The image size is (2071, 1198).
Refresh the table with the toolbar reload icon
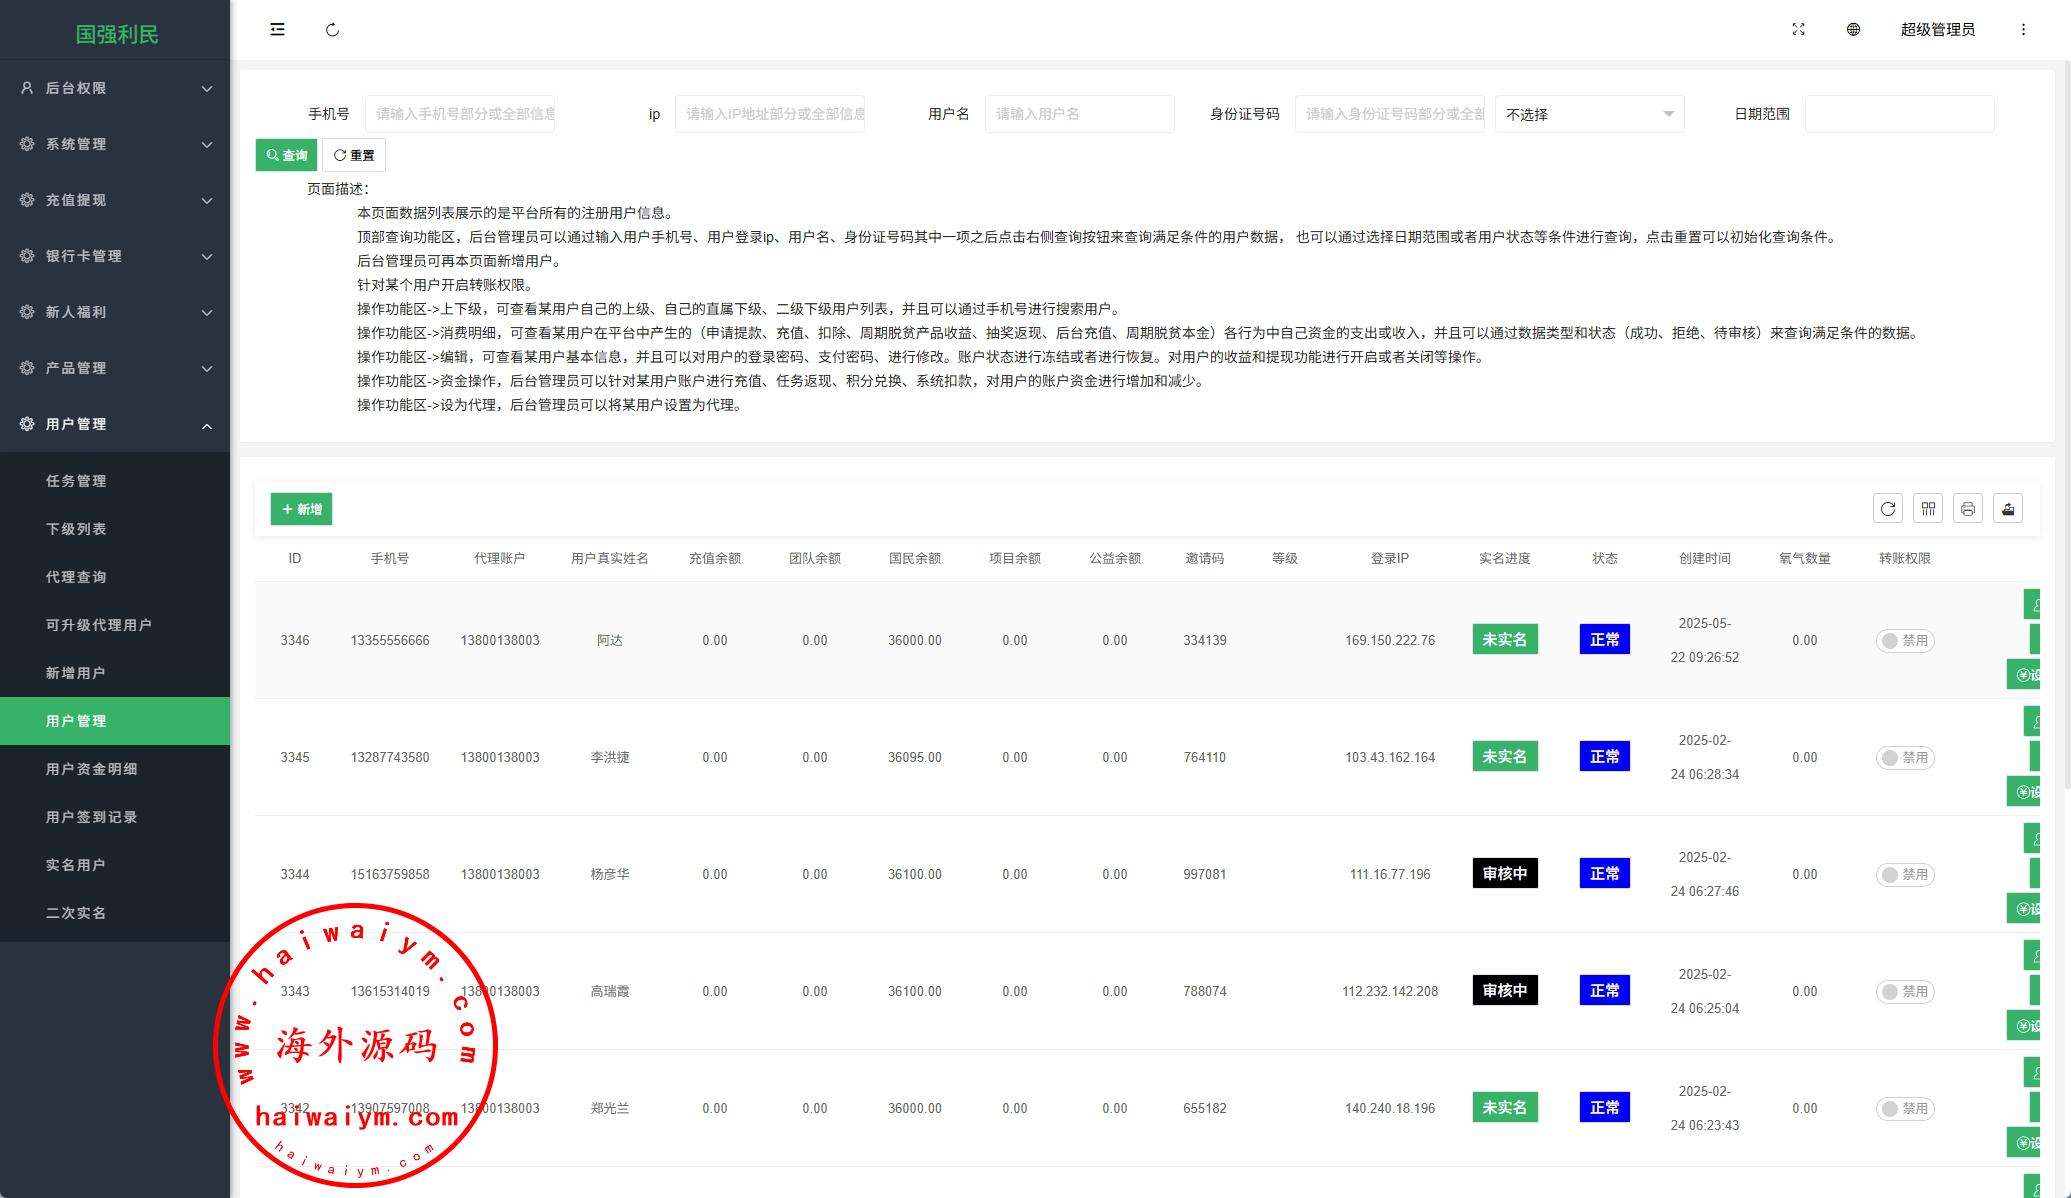(1887, 509)
